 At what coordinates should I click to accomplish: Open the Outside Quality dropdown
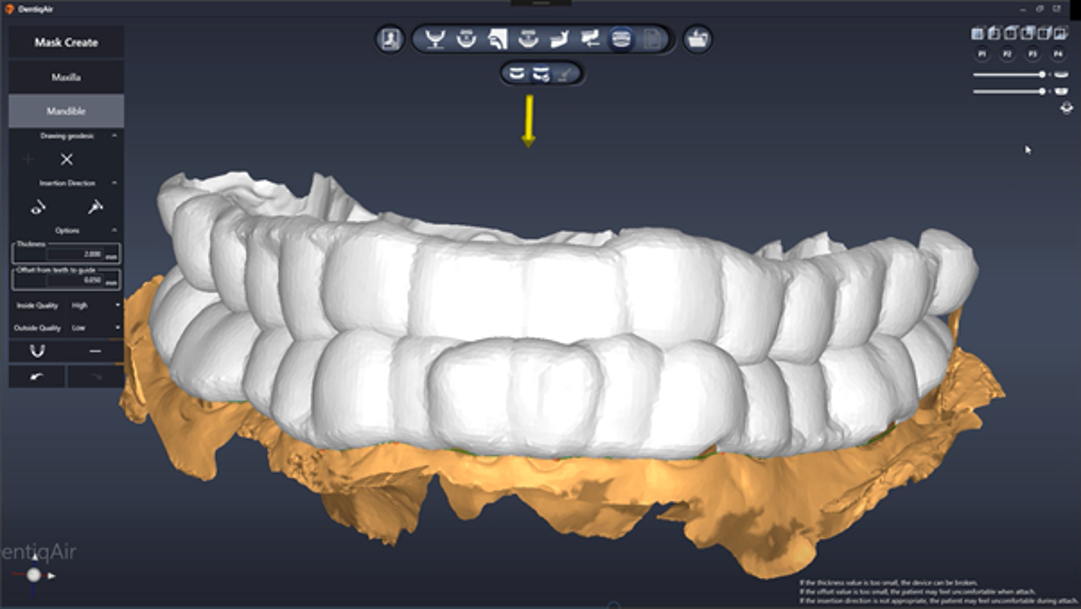tap(94, 327)
